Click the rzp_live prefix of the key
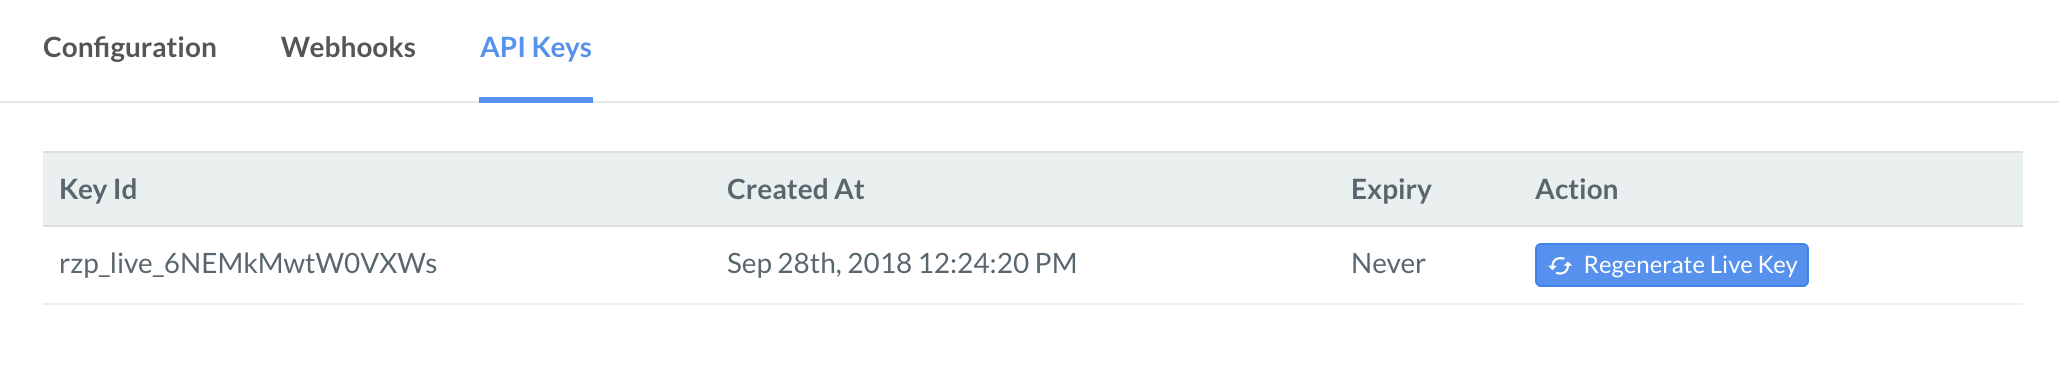The image size is (2059, 385). (x=107, y=264)
